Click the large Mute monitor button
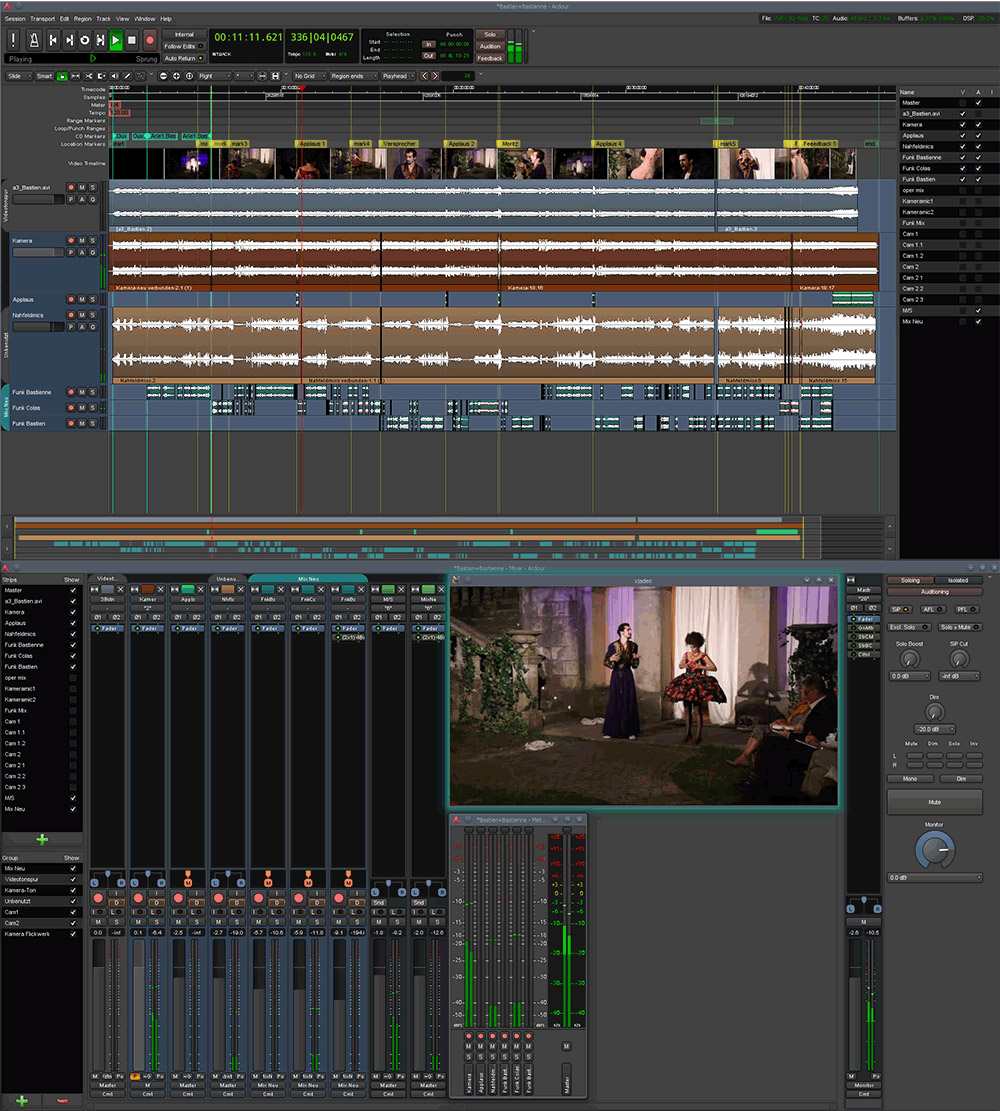The width and height of the screenshot is (1000, 1111). pyautogui.click(x=935, y=802)
